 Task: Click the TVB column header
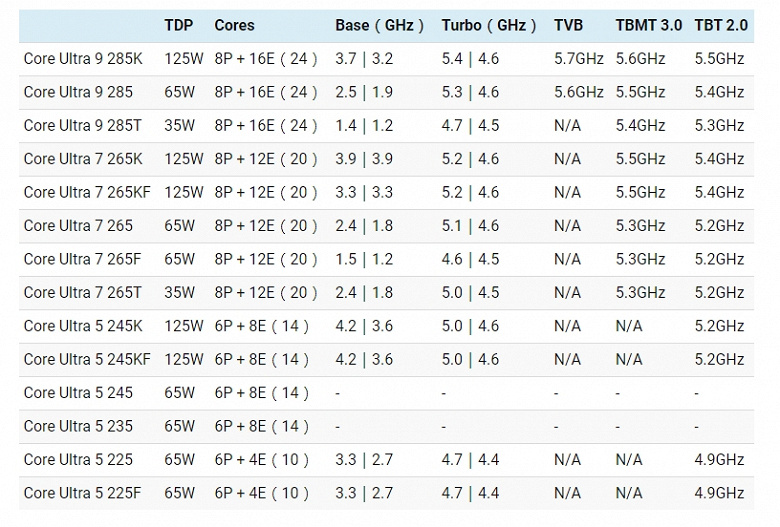tap(568, 25)
